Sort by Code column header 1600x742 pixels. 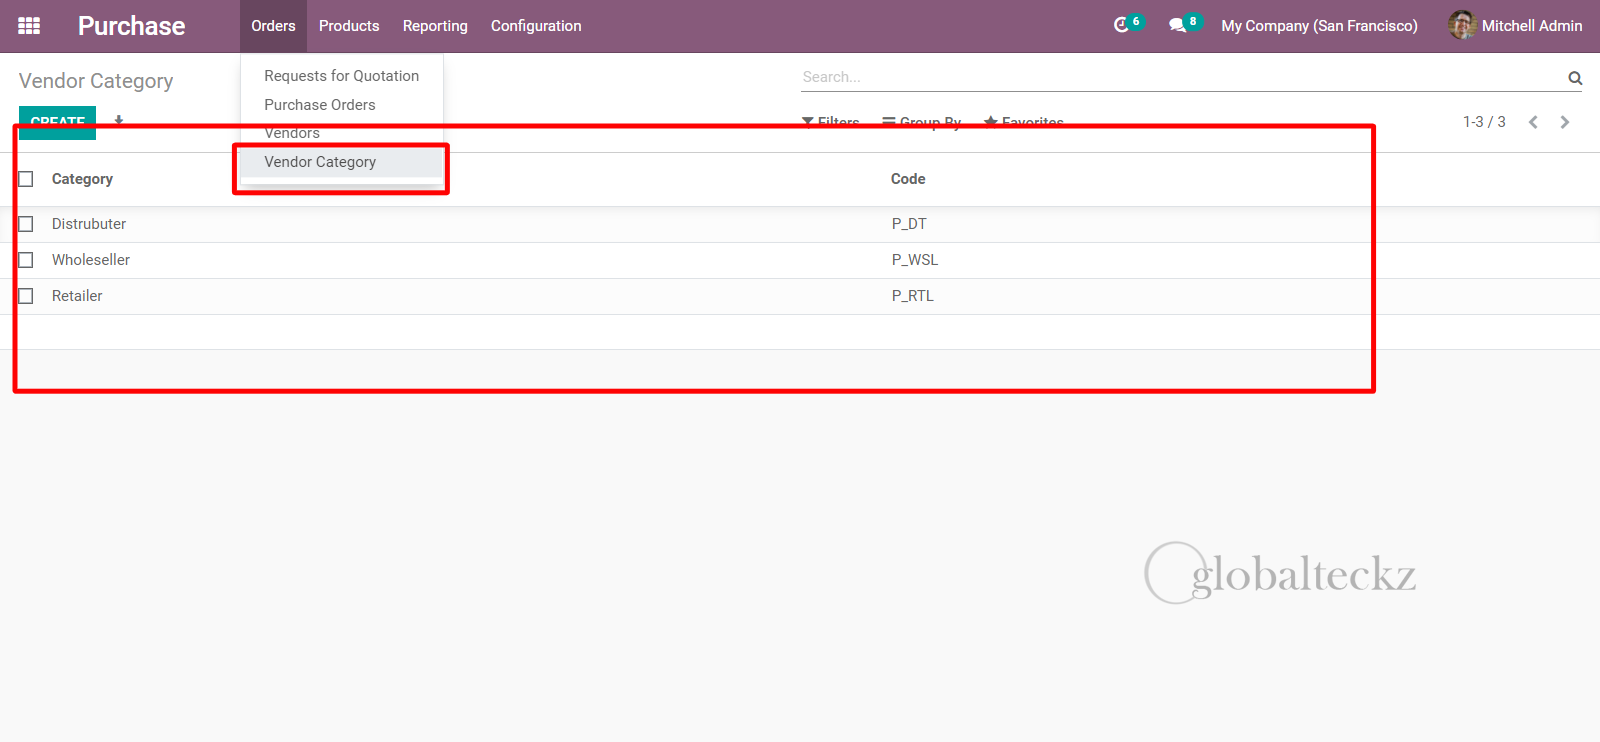[x=908, y=179]
